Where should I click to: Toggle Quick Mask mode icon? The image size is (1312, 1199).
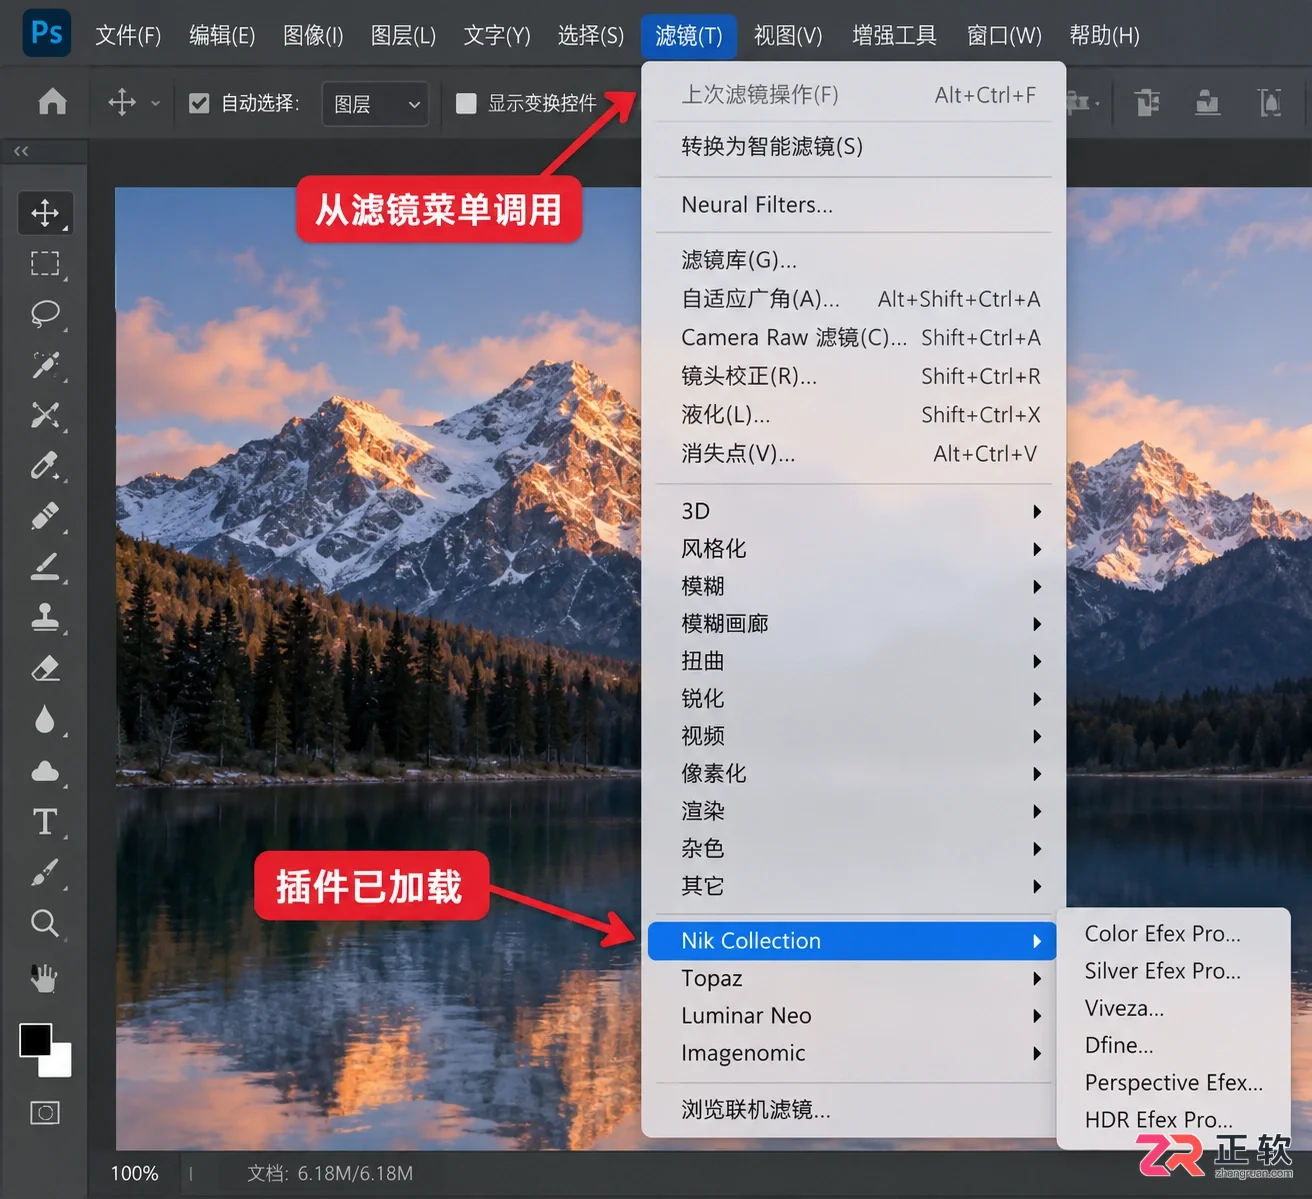point(45,1113)
